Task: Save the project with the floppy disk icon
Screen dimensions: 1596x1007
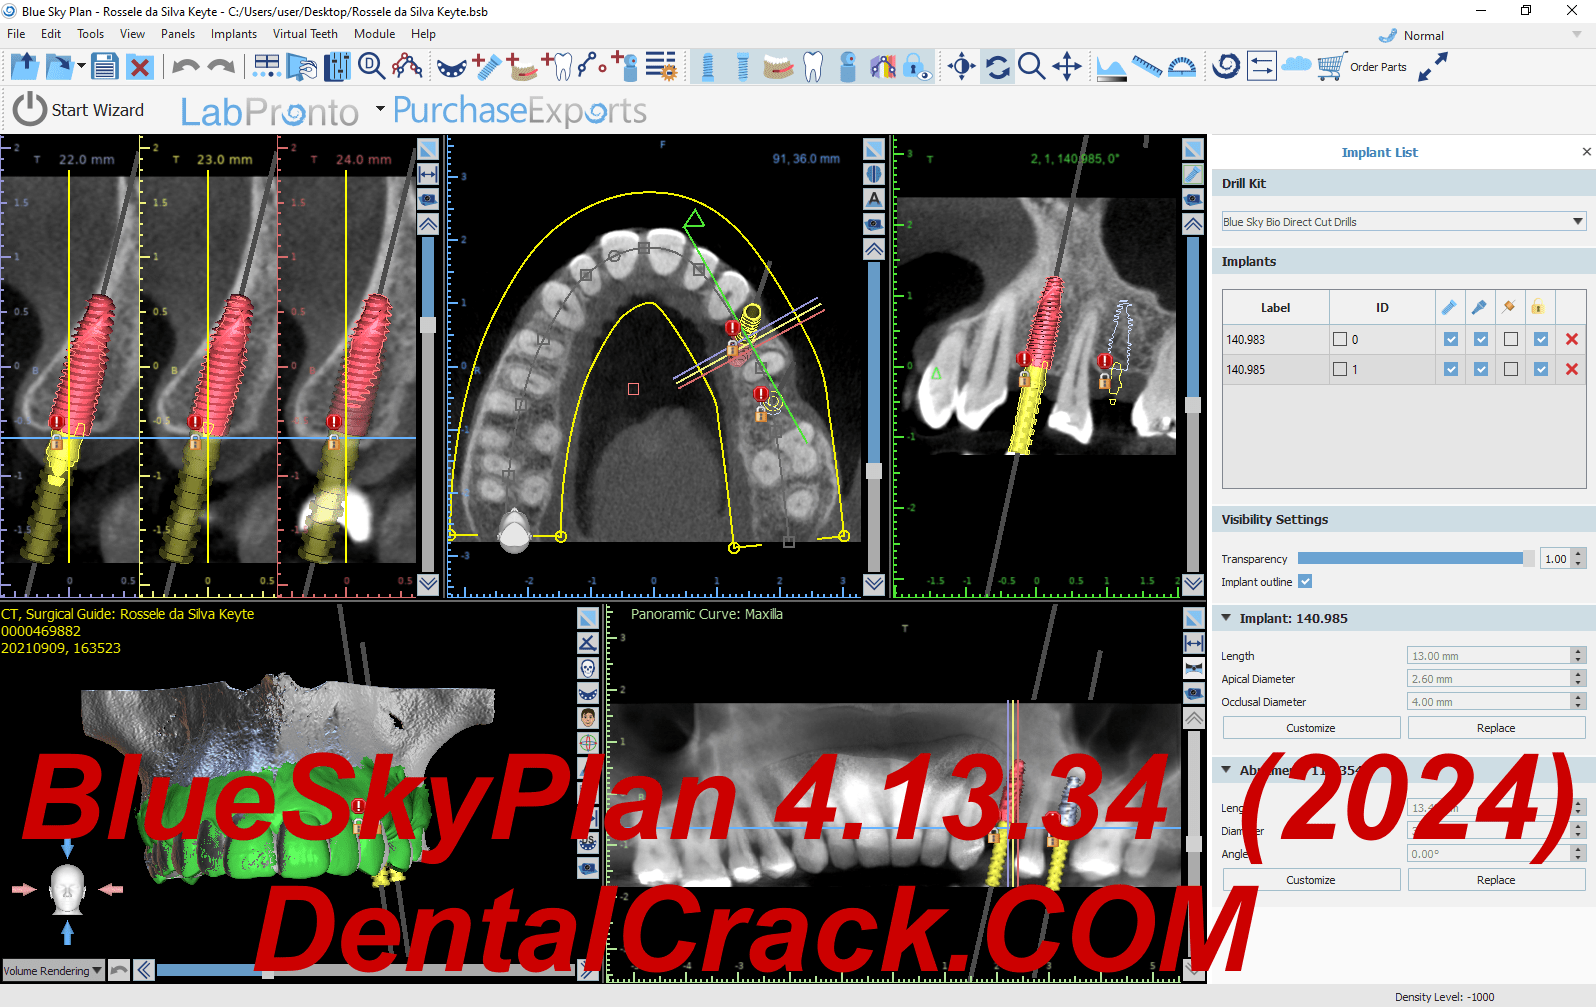Action: pos(104,67)
